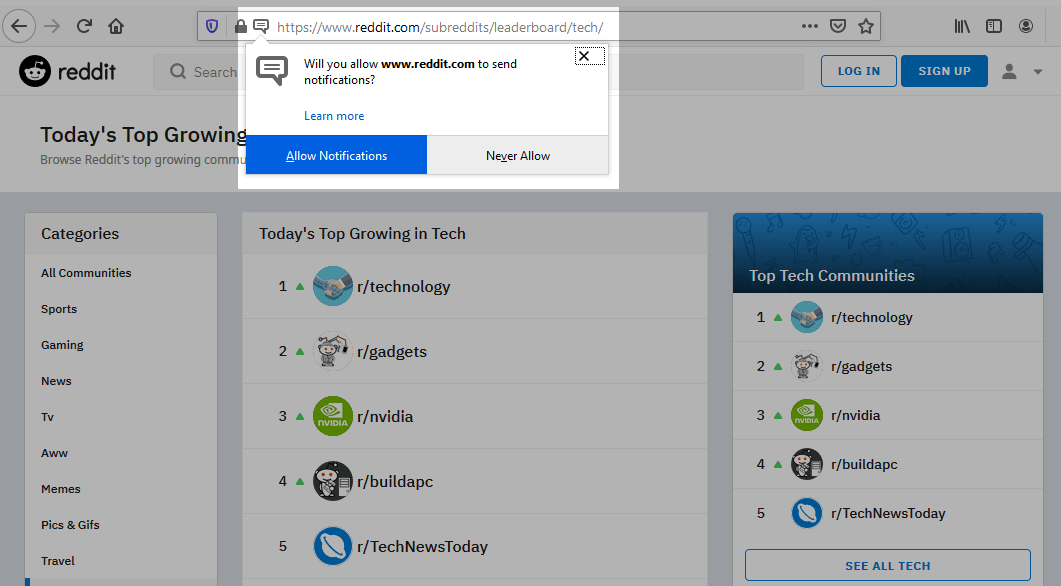Choose Never Allow for notifications

click(518, 155)
